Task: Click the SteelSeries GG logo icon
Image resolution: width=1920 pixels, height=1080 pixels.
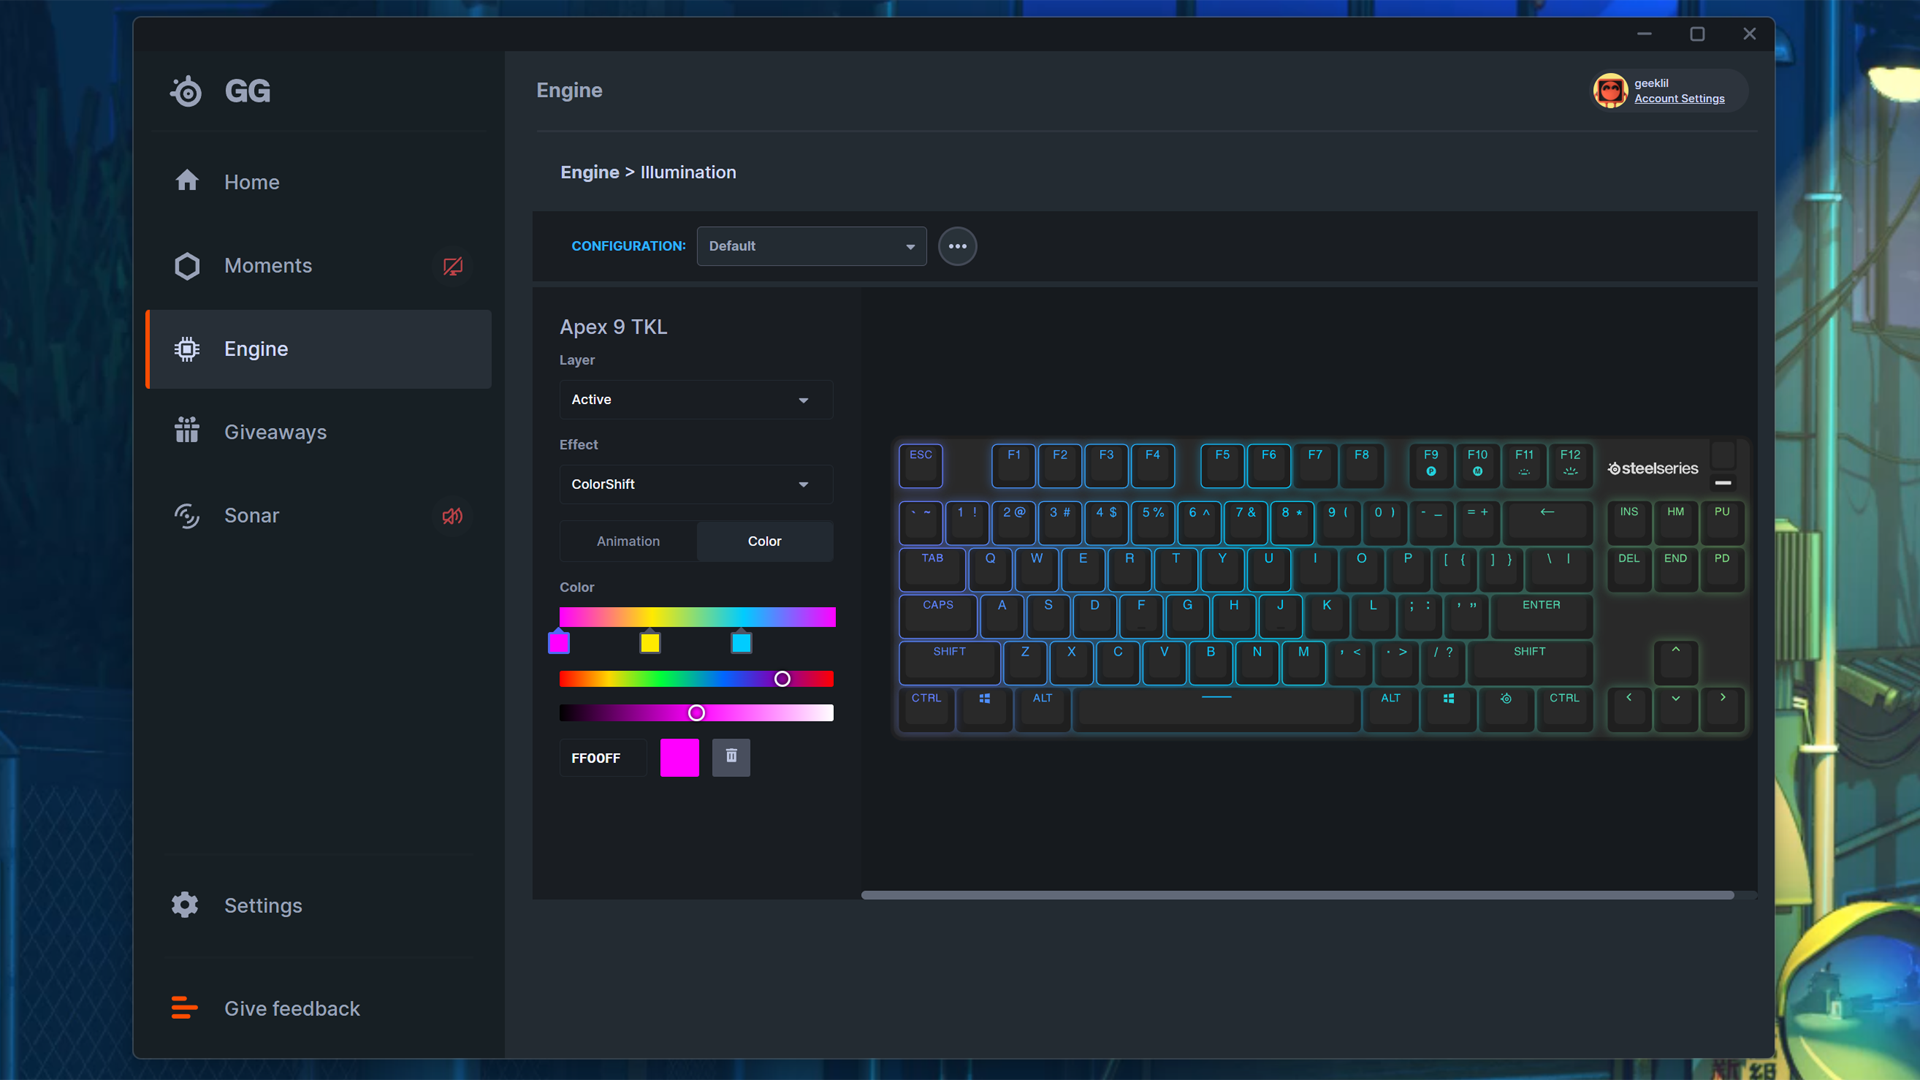Action: [186, 91]
